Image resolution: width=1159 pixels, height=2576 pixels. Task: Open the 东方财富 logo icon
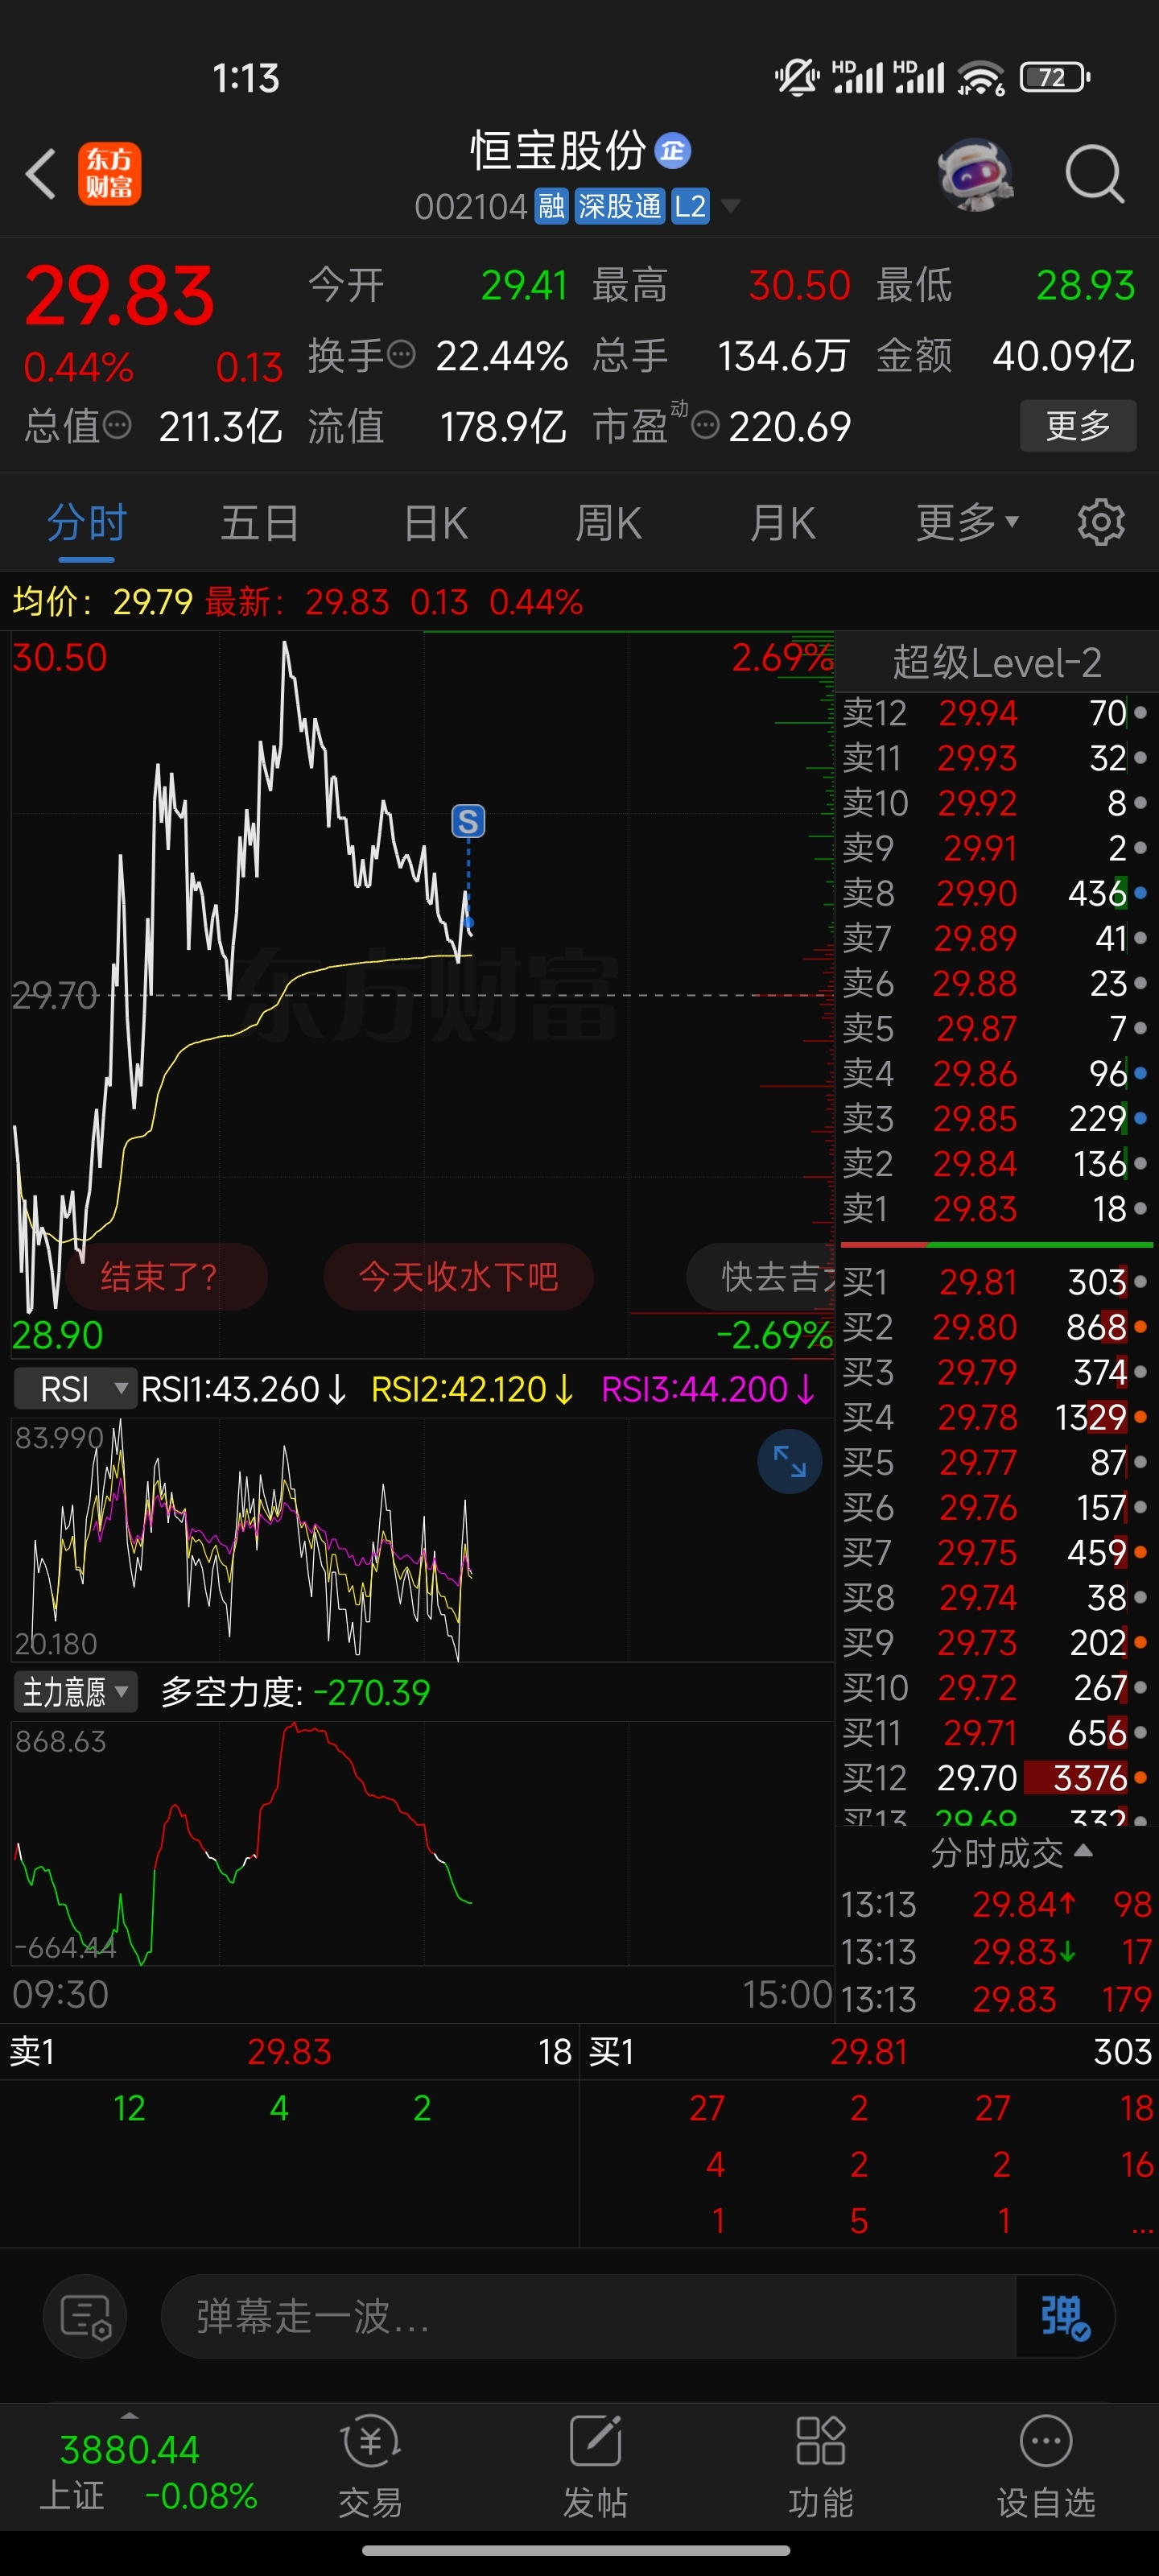(x=110, y=174)
